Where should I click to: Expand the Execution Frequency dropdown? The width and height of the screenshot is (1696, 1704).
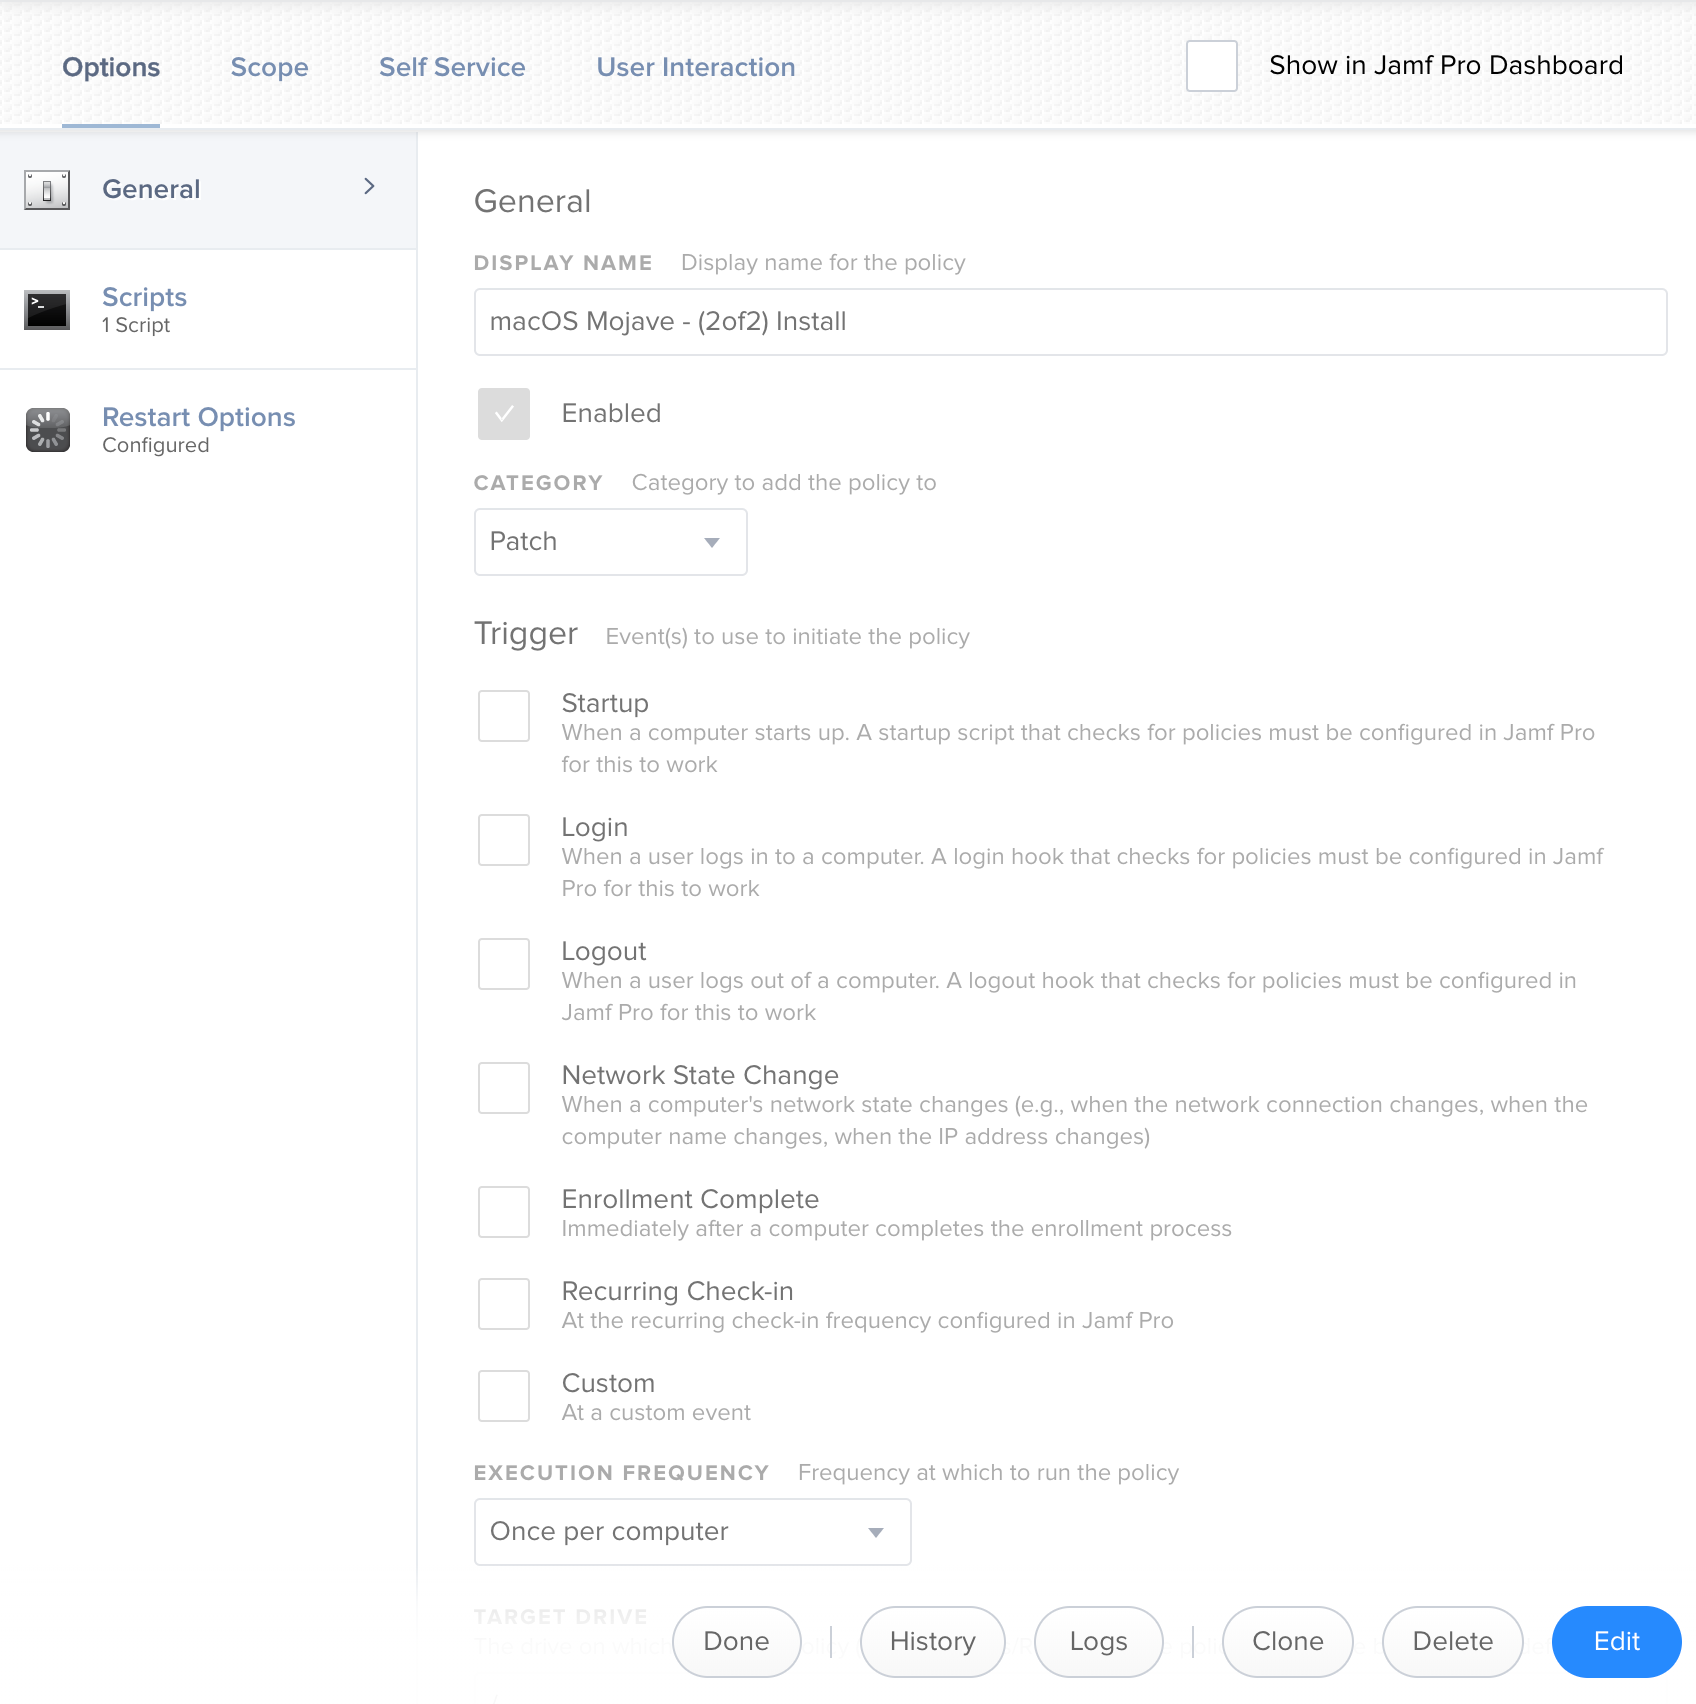tap(693, 1532)
